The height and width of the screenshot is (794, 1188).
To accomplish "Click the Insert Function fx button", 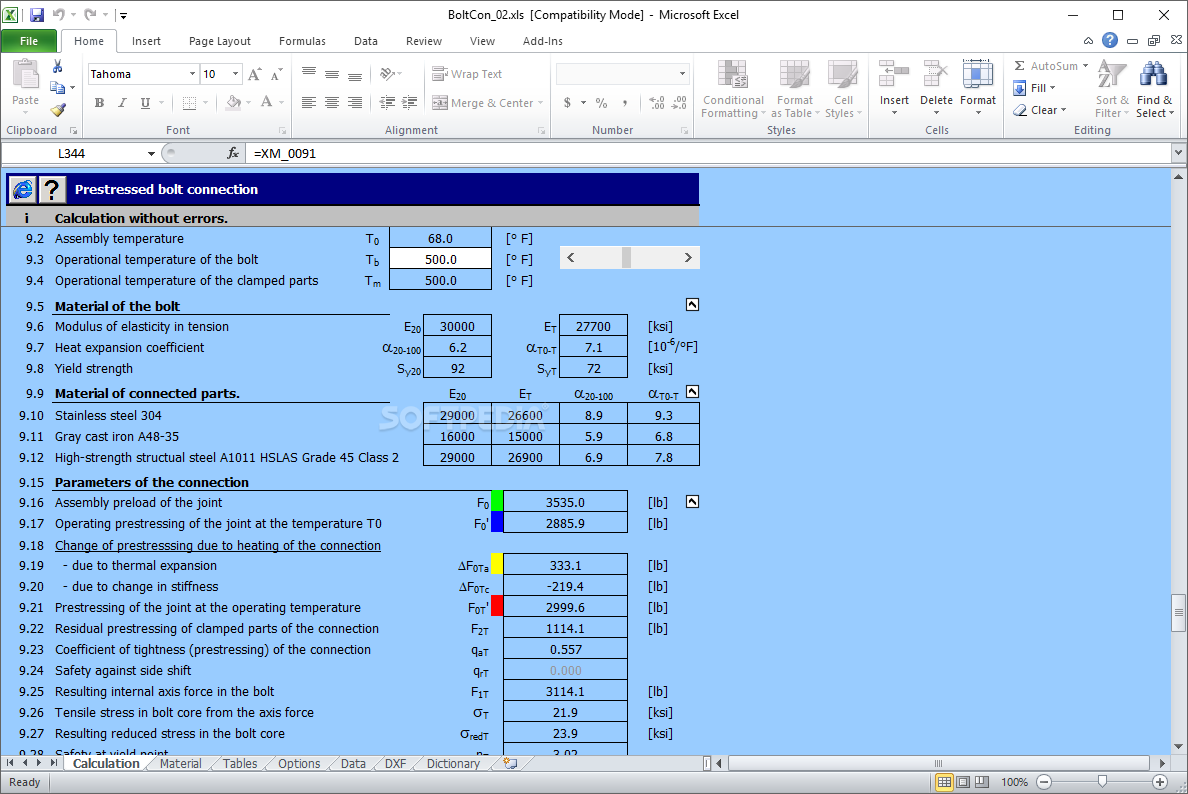I will click(x=233, y=154).
